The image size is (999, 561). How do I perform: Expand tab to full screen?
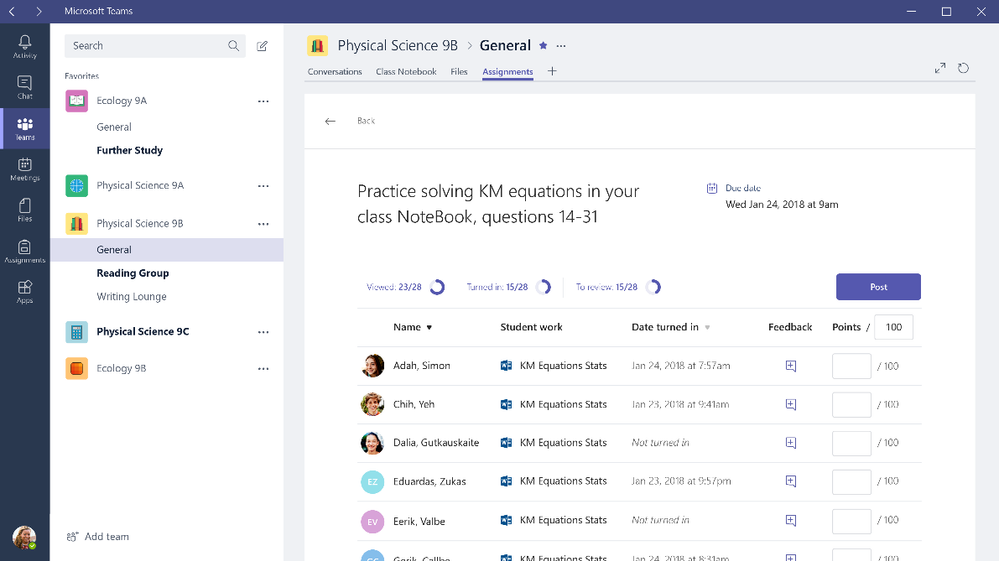(x=940, y=68)
